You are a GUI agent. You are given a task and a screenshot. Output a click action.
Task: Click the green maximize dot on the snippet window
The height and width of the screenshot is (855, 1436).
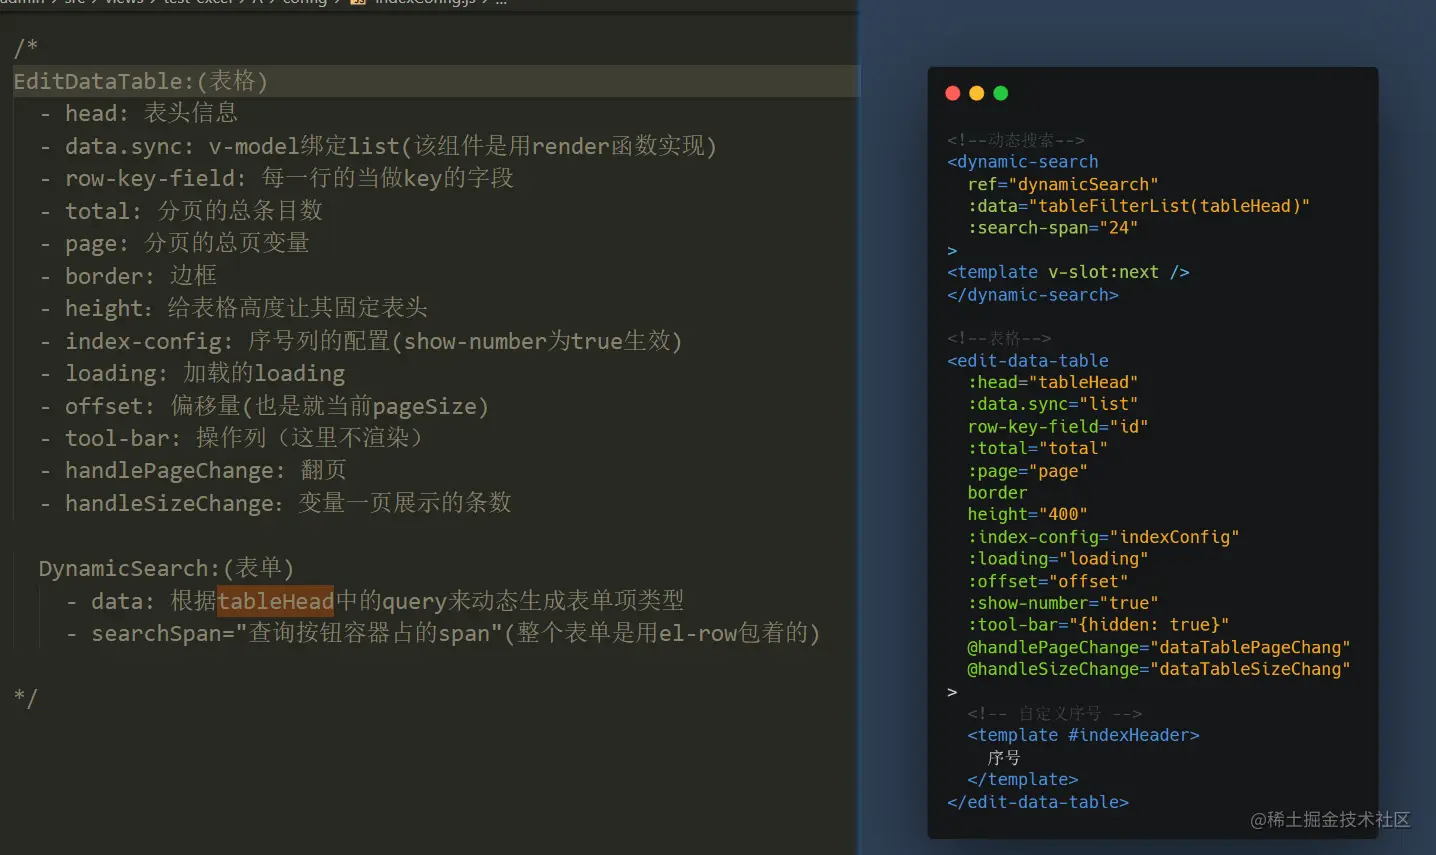pyautogui.click(x=1001, y=93)
